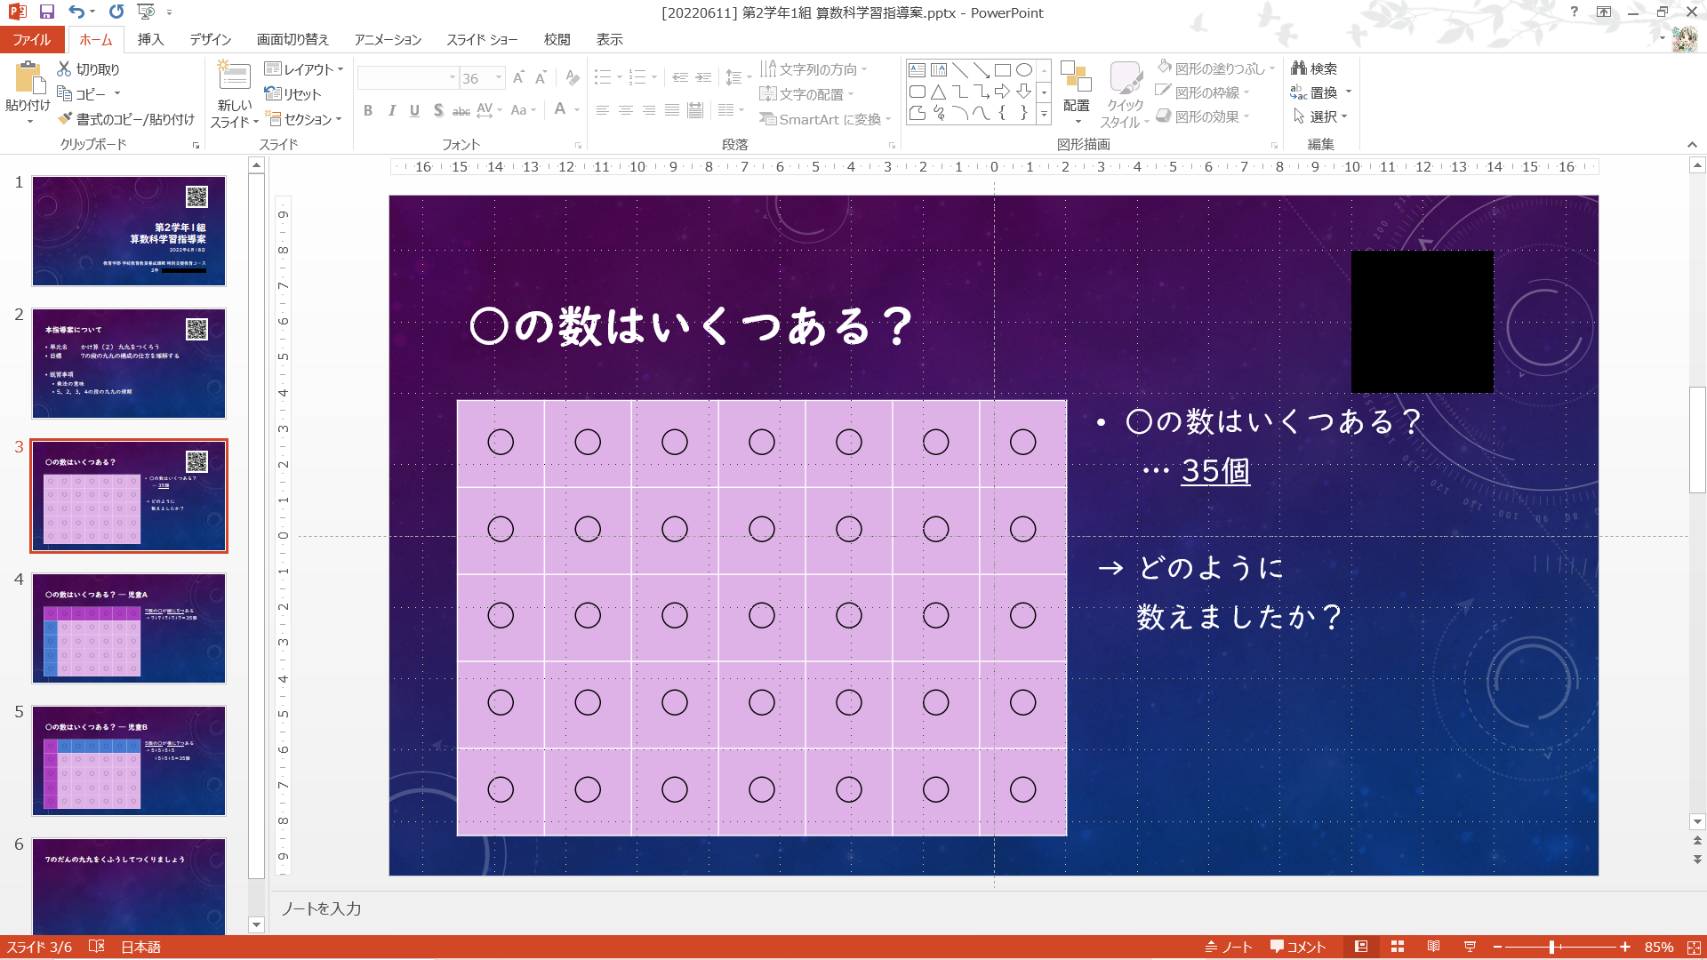Expand the Layout (レイアウト) dropdown

[x=304, y=69]
